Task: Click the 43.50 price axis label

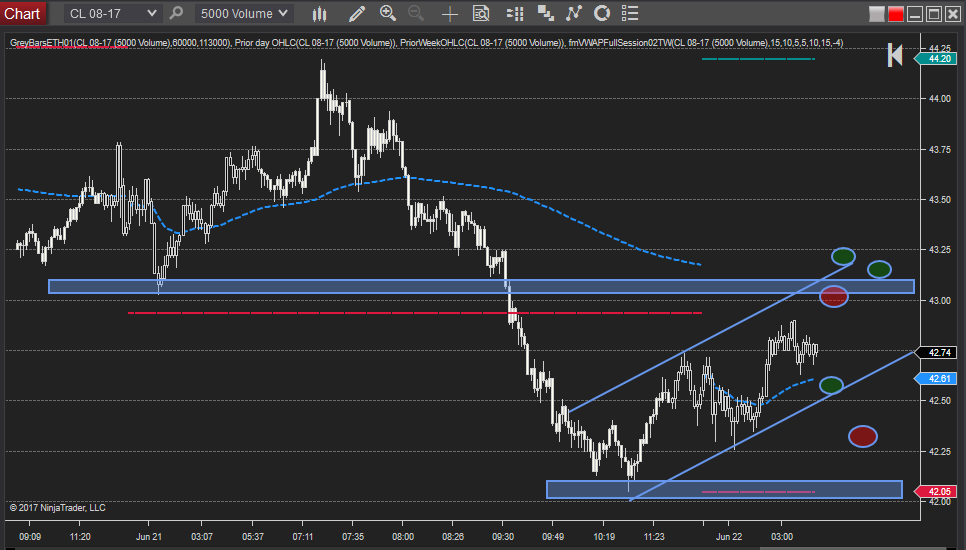Action: [x=940, y=200]
